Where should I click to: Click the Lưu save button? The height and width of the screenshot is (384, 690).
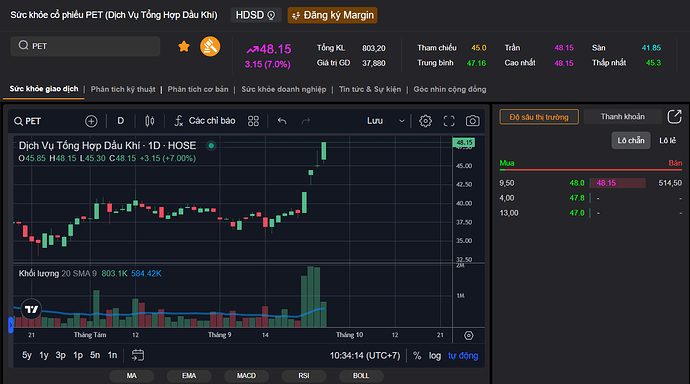[x=375, y=121]
